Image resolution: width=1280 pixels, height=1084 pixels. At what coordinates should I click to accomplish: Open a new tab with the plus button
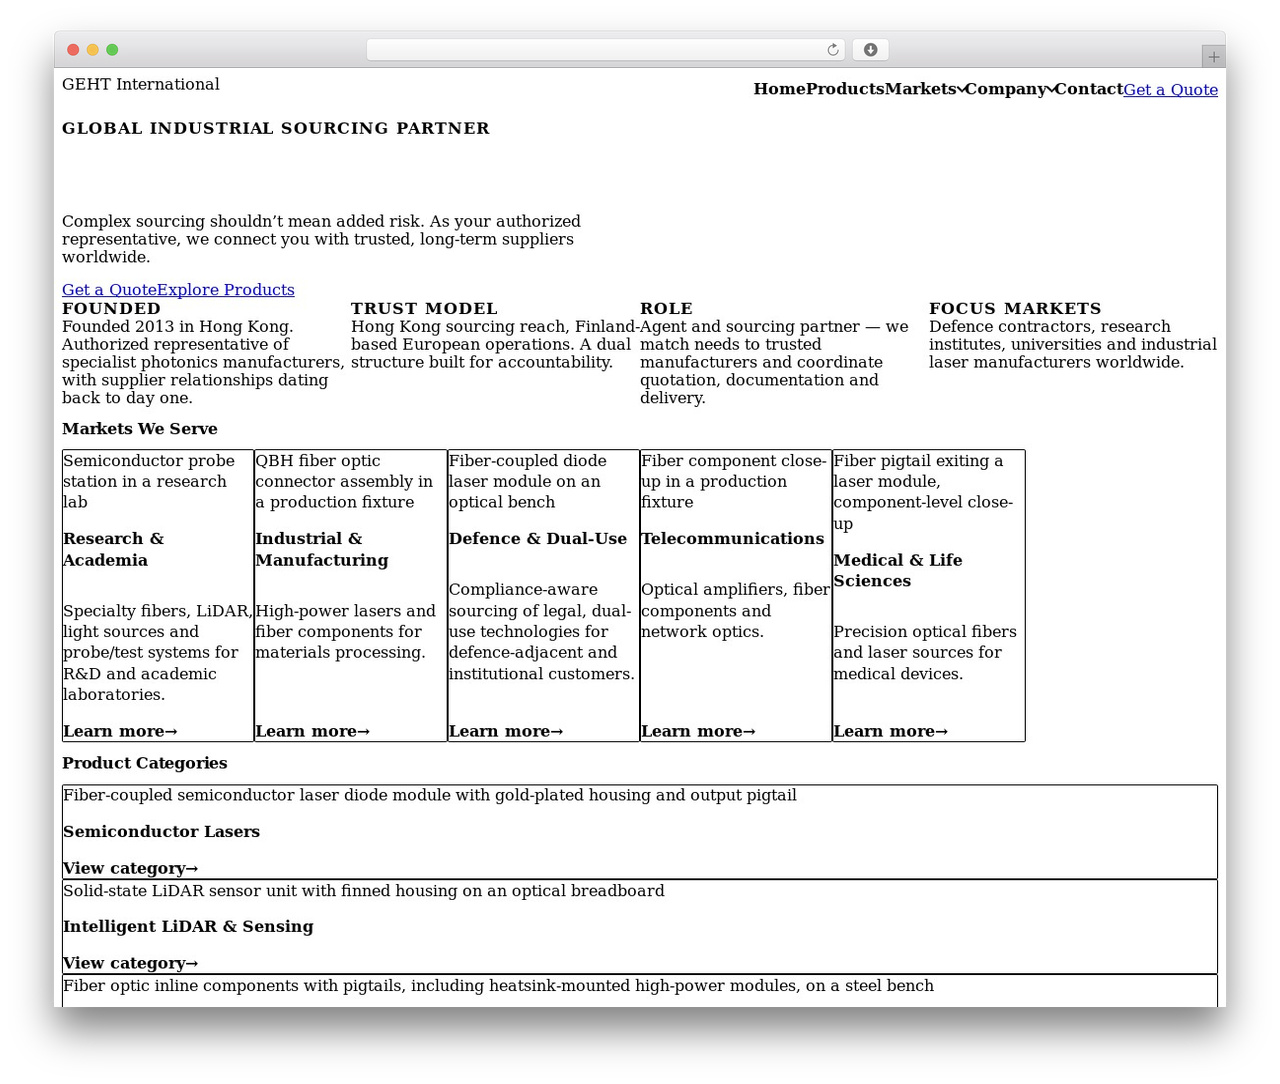(1213, 57)
